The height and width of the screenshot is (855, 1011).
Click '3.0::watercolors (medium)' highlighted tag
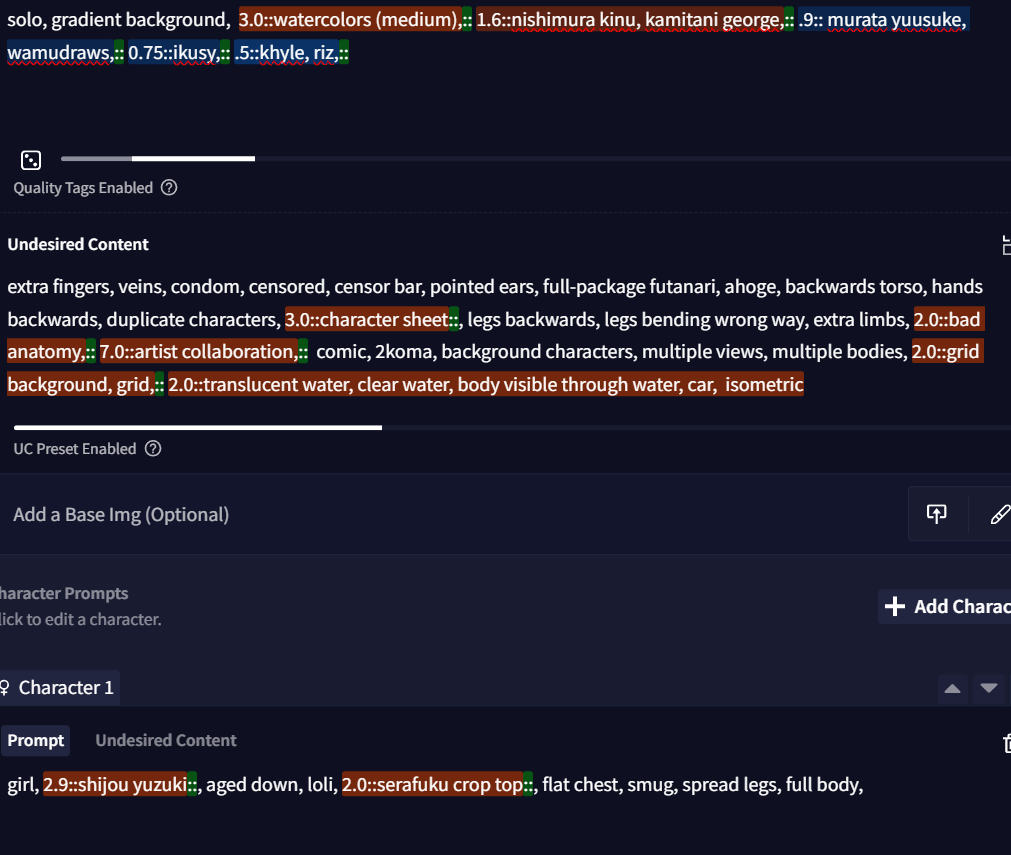tap(350, 20)
